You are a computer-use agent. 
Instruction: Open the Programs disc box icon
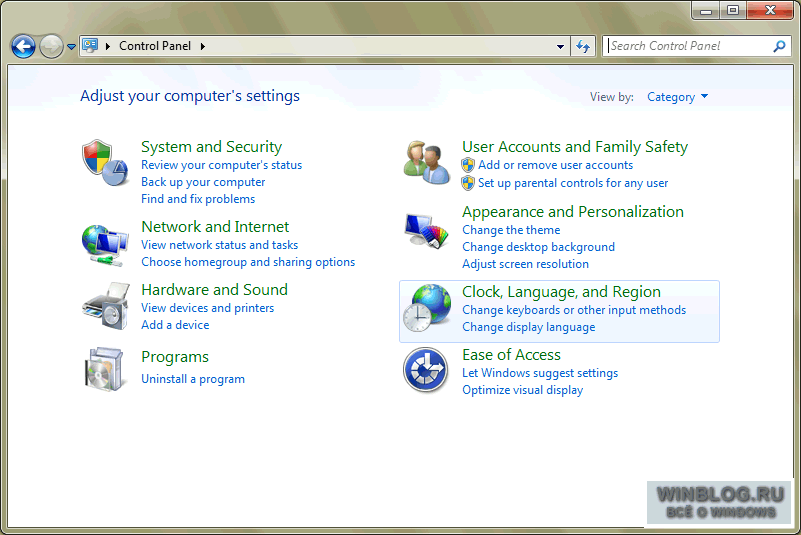coord(104,369)
